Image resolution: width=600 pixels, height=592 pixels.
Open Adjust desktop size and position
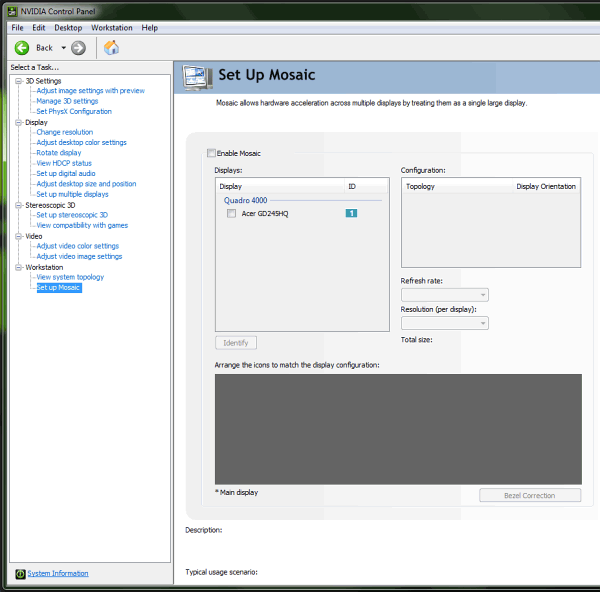point(86,184)
